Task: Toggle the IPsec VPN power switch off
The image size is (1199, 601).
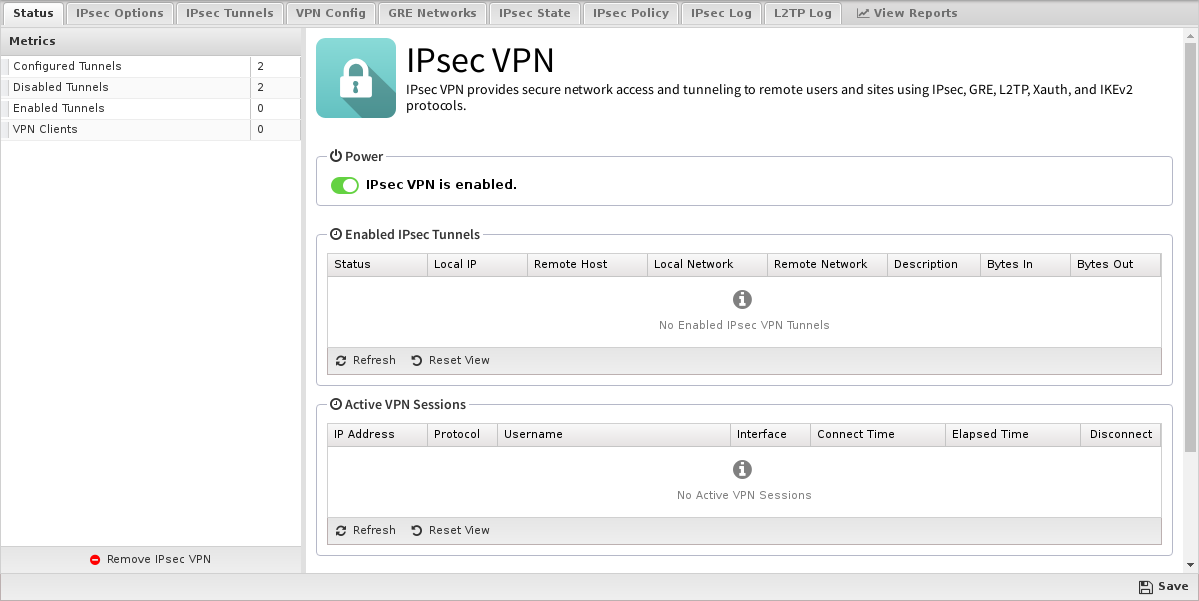Action: click(x=345, y=185)
